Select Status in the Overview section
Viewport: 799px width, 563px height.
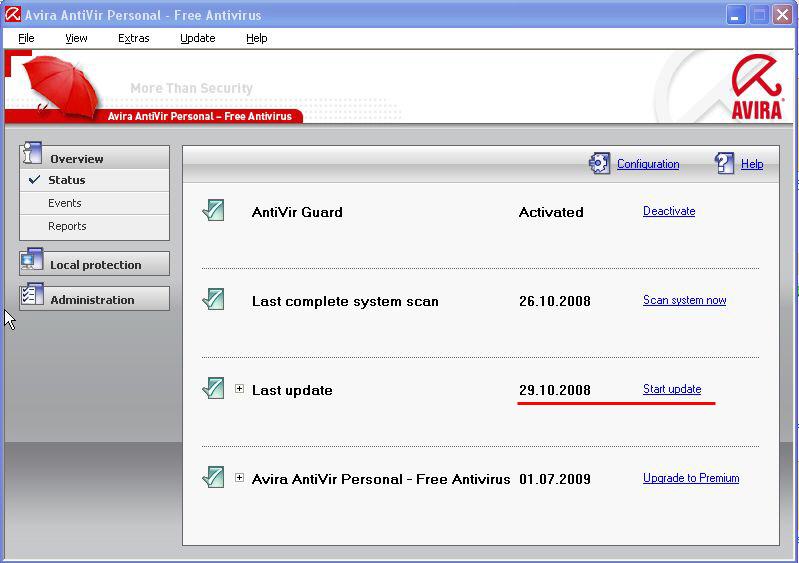pos(94,180)
